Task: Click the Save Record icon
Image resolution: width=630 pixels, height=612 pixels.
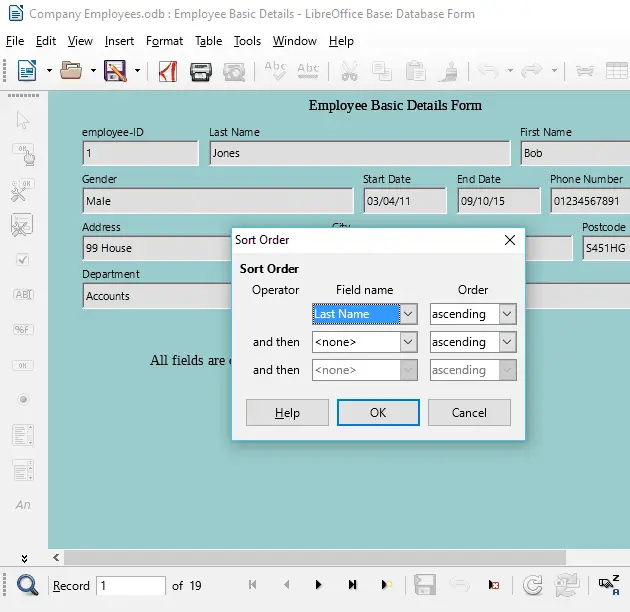Action: [x=425, y=585]
